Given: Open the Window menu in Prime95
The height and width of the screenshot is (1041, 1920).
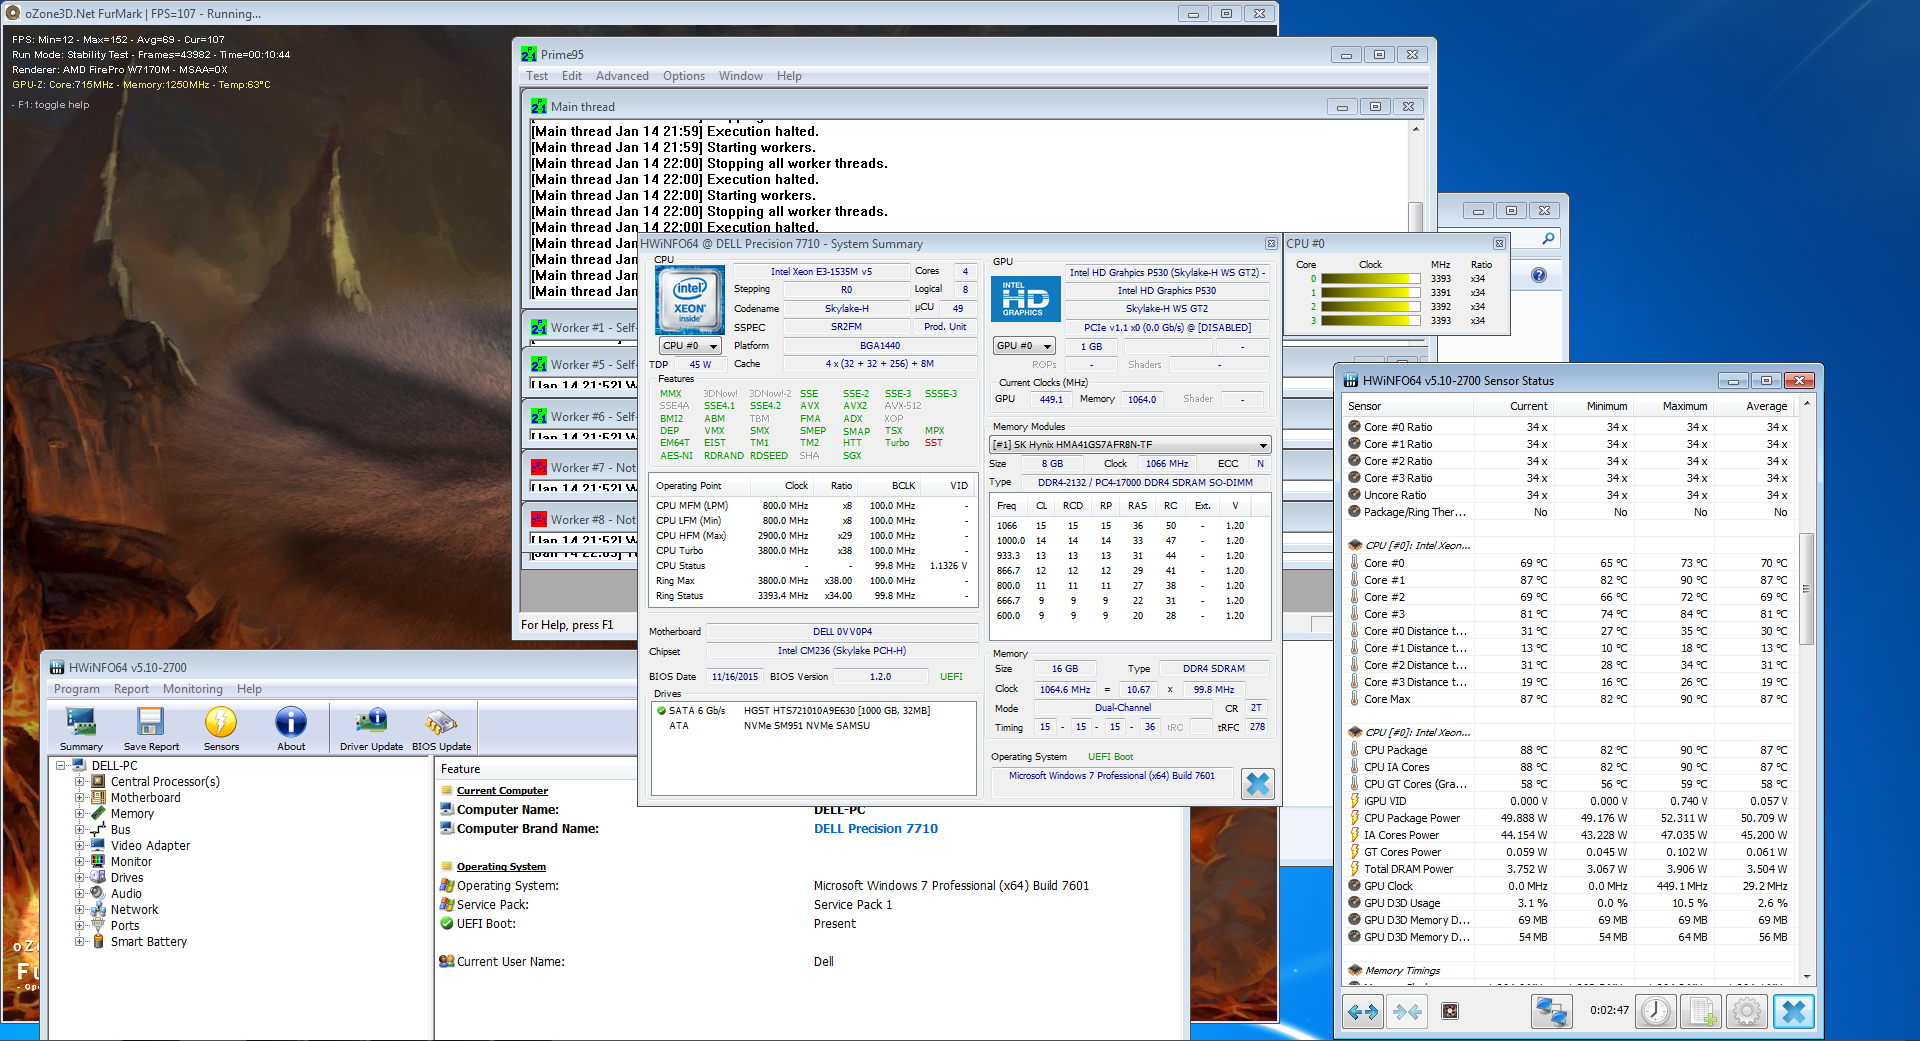Looking at the screenshot, I should coord(741,76).
